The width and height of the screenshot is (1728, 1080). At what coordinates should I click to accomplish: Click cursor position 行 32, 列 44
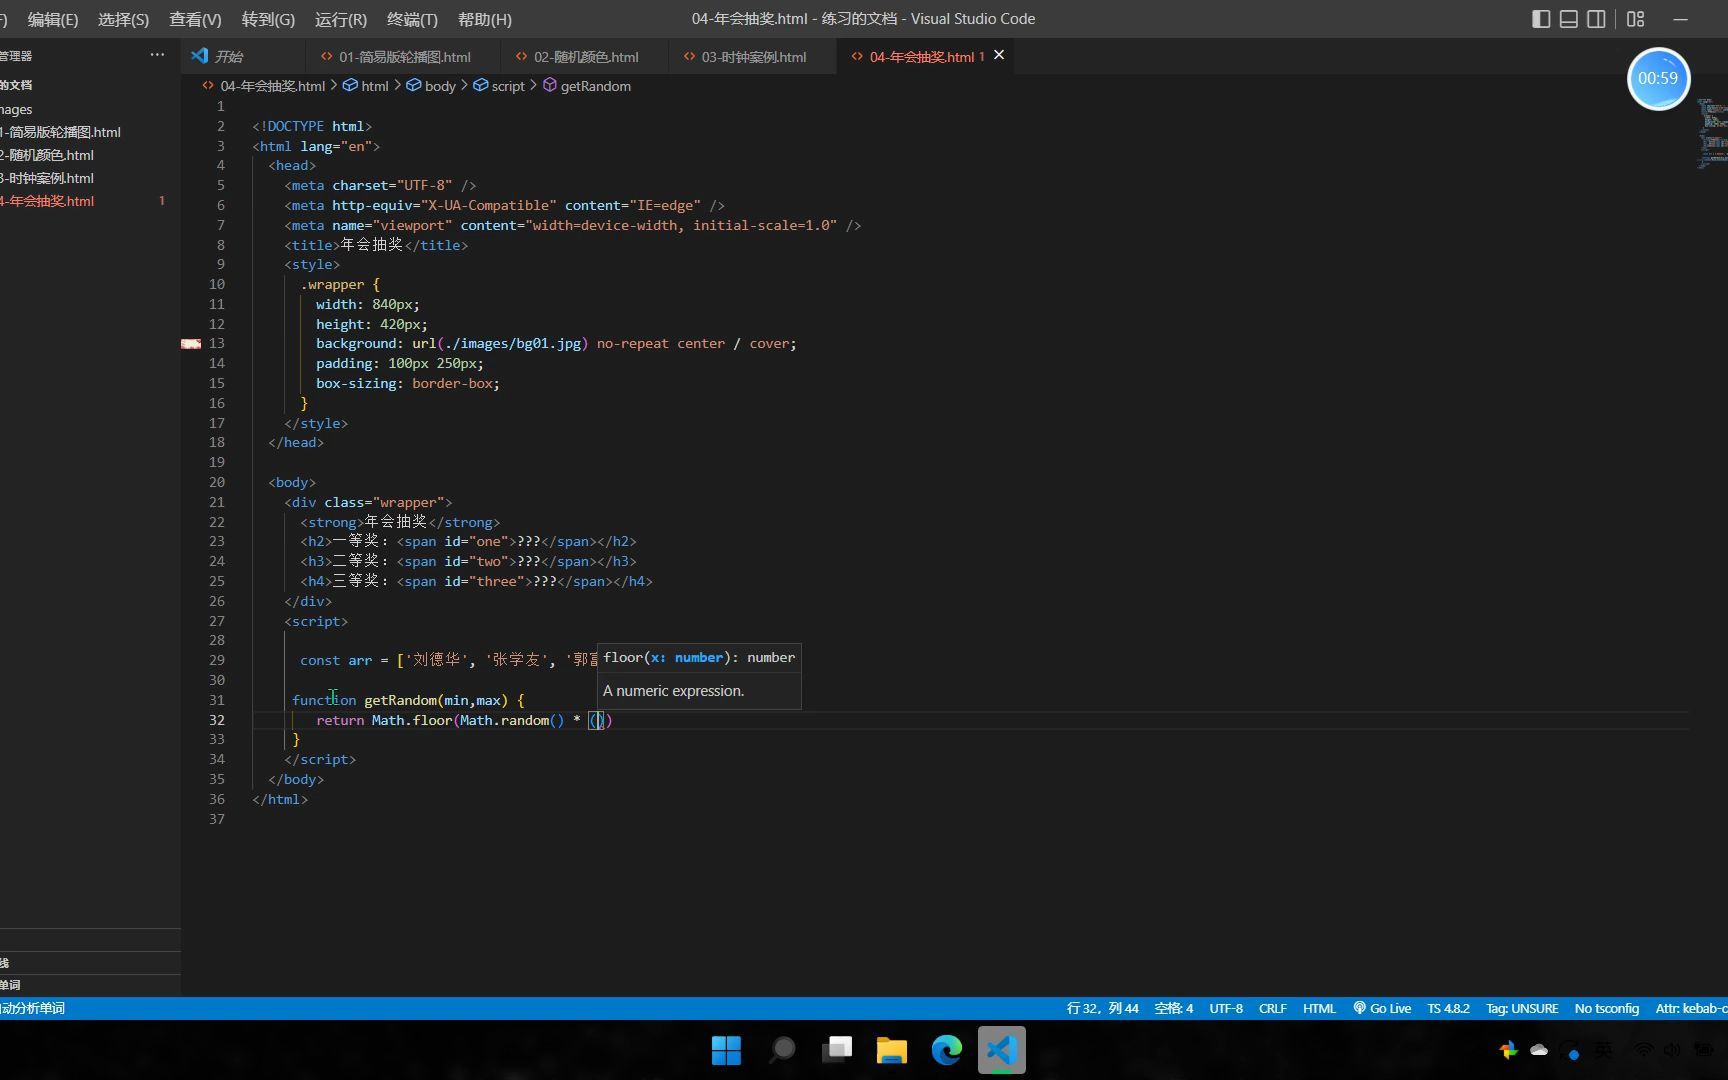click(x=1102, y=1008)
